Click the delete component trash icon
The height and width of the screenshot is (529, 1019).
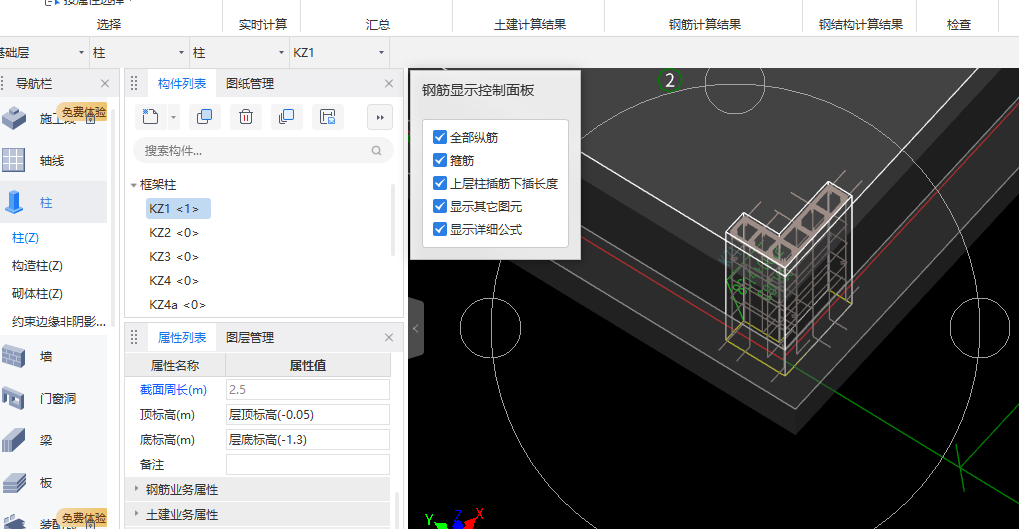tap(246, 117)
